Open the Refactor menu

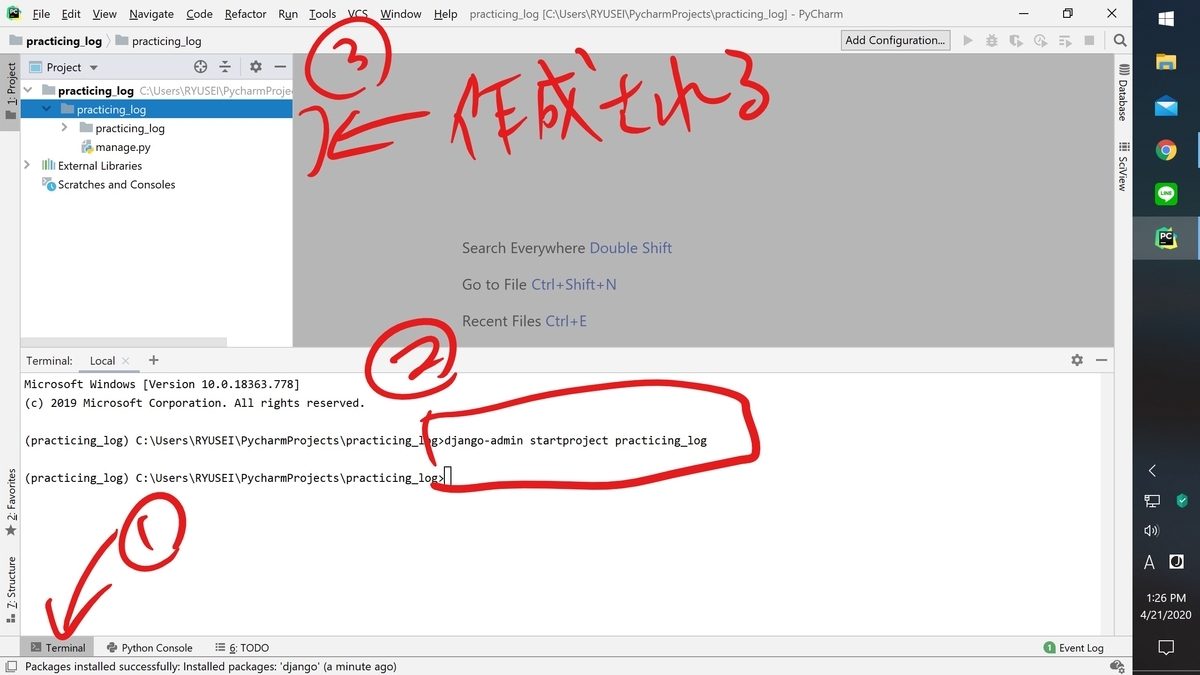click(245, 14)
